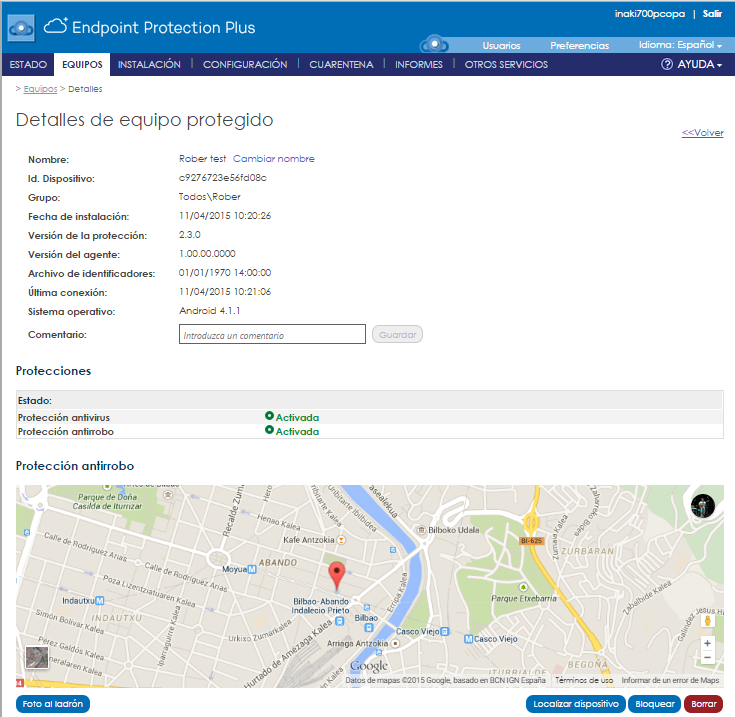Viewport: 735px width, 717px height.
Task: Click the agent version 1.00.00.0000
Action: [x=207, y=254]
